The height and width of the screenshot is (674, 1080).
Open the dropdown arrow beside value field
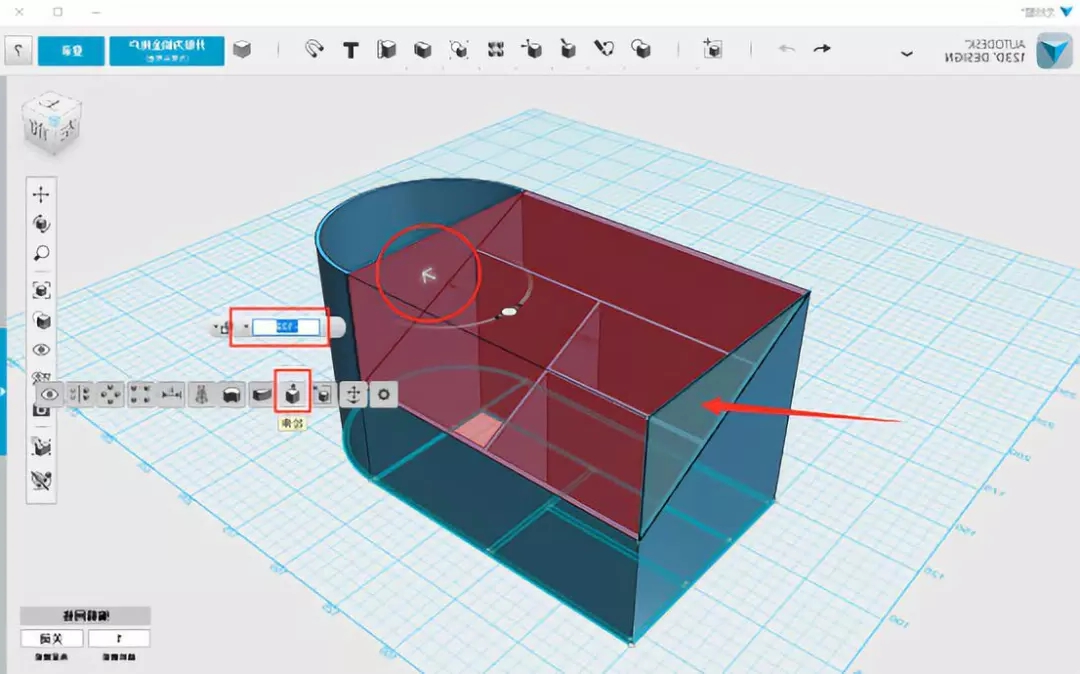[x=245, y=327]
